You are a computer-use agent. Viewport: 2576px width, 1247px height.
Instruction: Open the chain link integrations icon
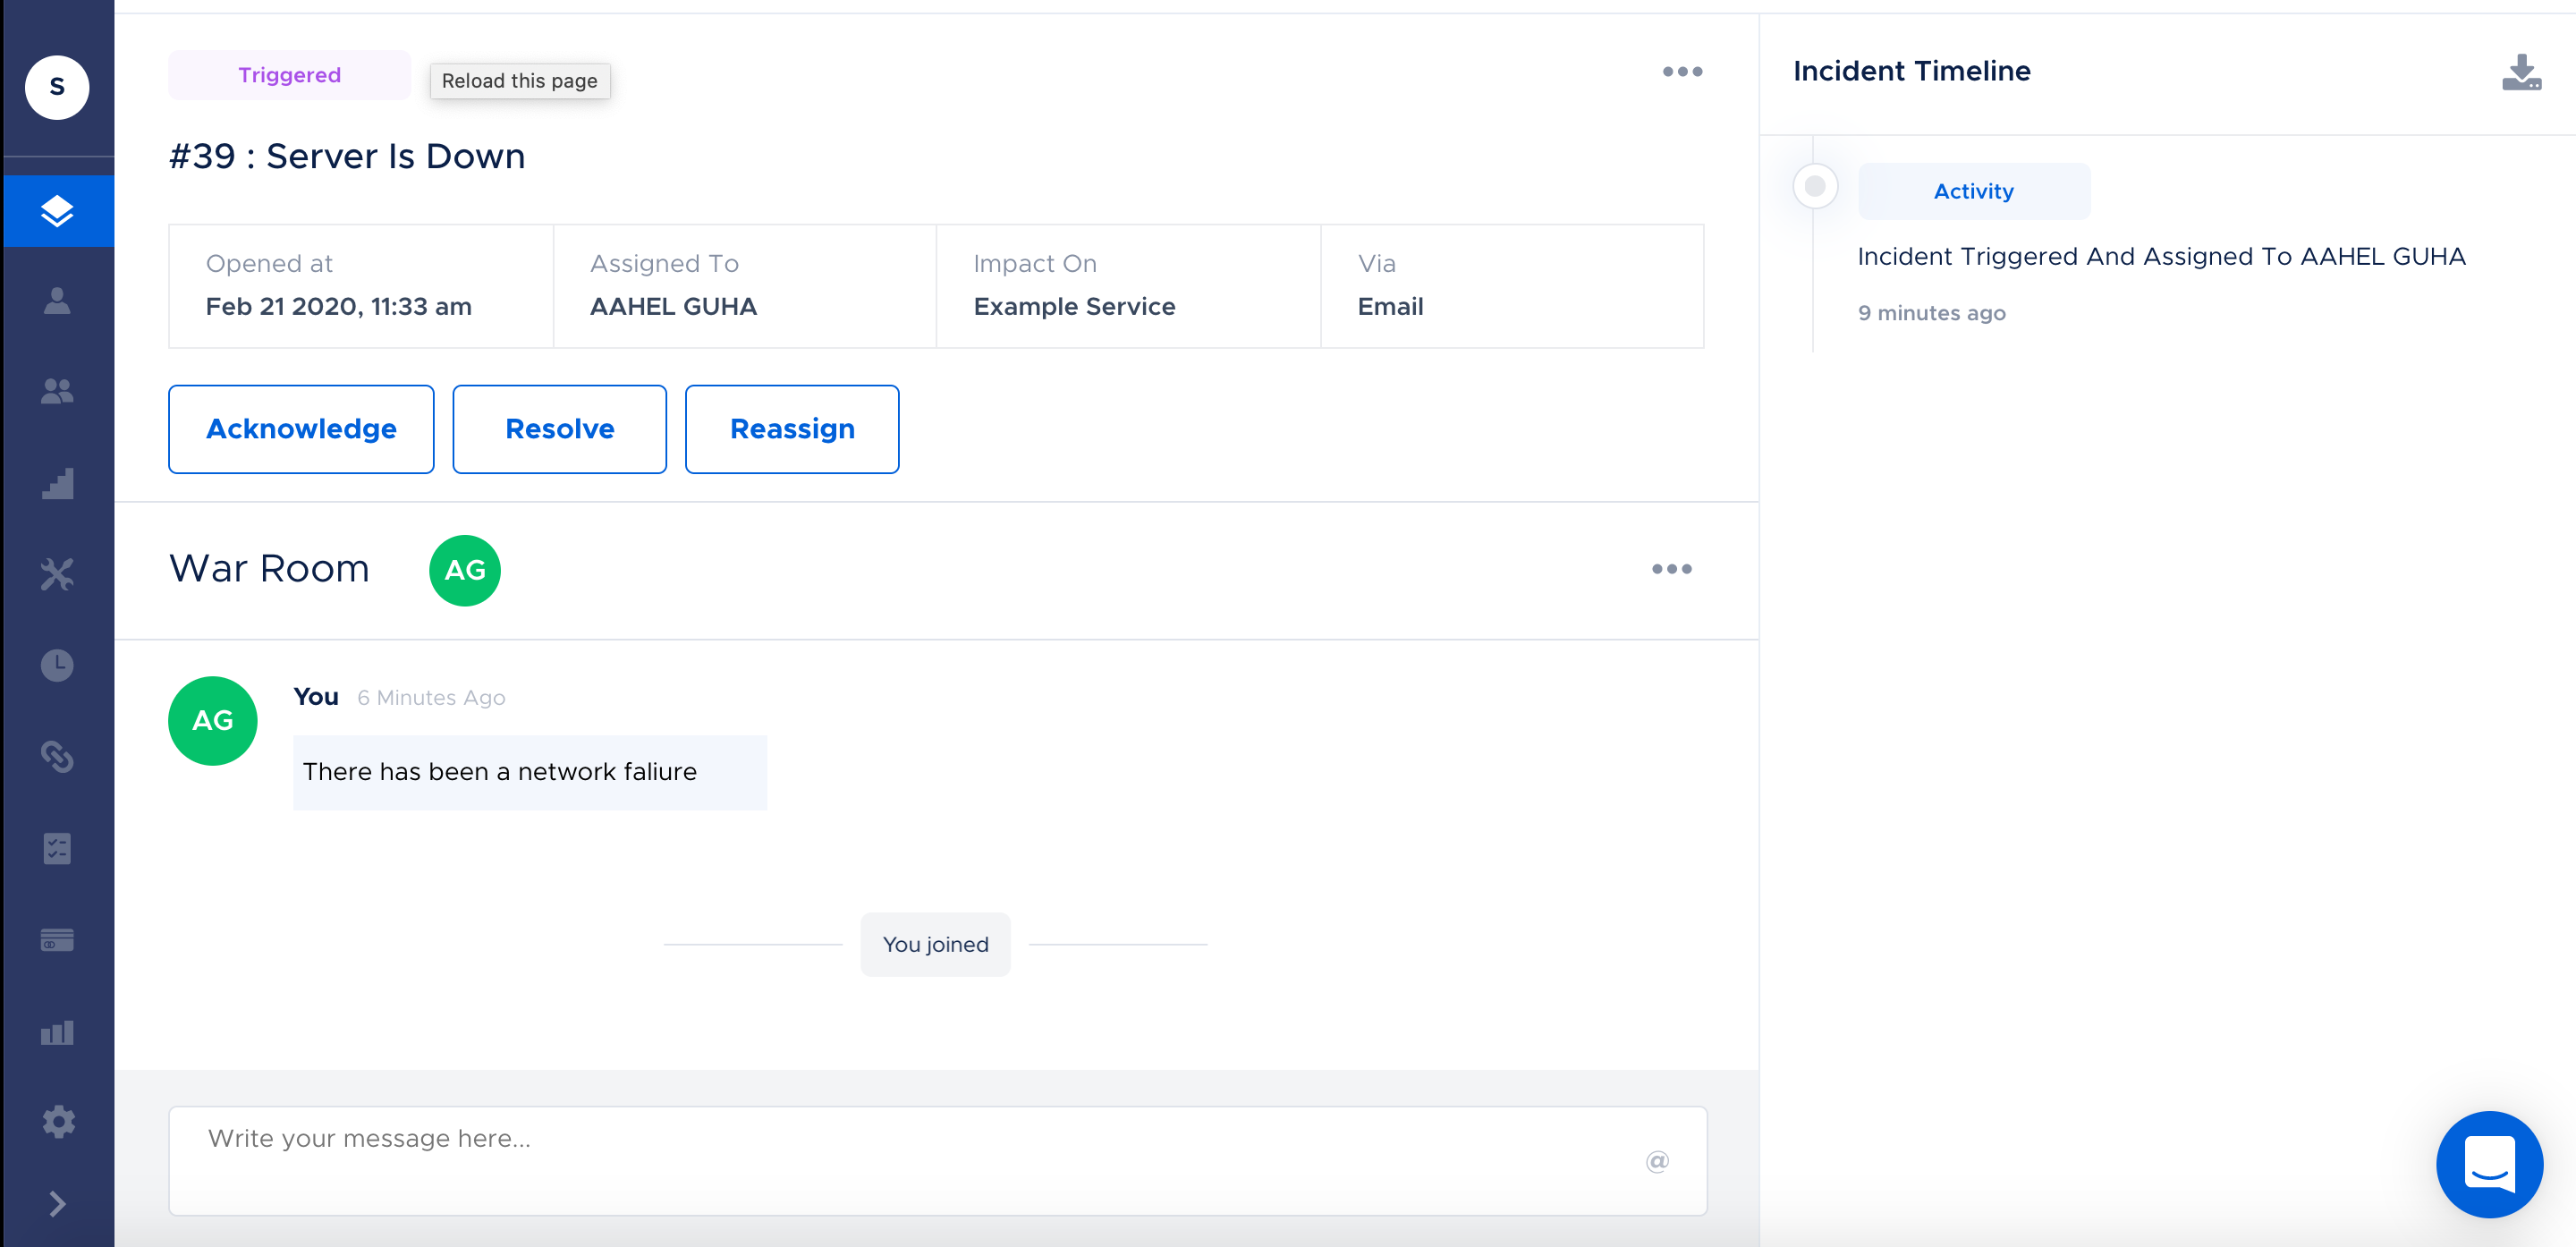(x=57, y=756)
